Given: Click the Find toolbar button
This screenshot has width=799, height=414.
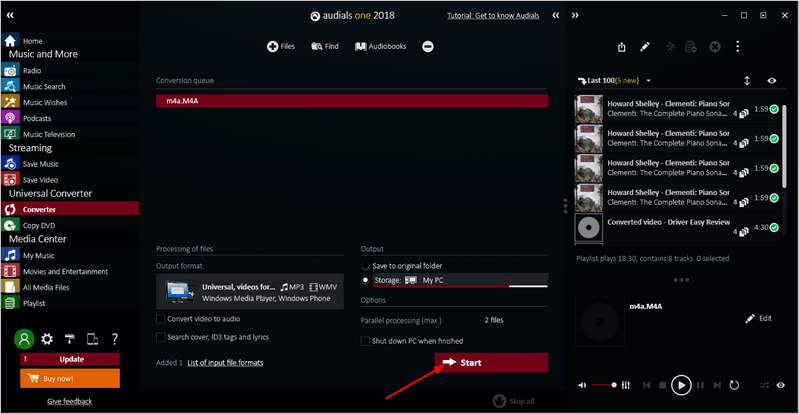Looking at the screenshot, I should (325, 46).
